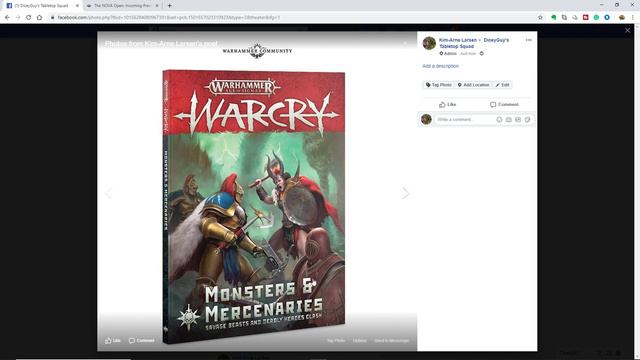This screenshot has height=360, width=640.
Task: Open the post options three-dot menu
Action: point(529,40)
